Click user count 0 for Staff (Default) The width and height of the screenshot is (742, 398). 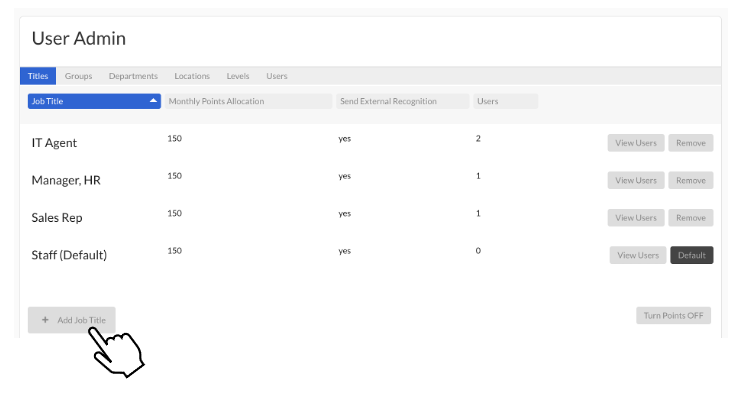pyautogui.click(x=478, y=250)
